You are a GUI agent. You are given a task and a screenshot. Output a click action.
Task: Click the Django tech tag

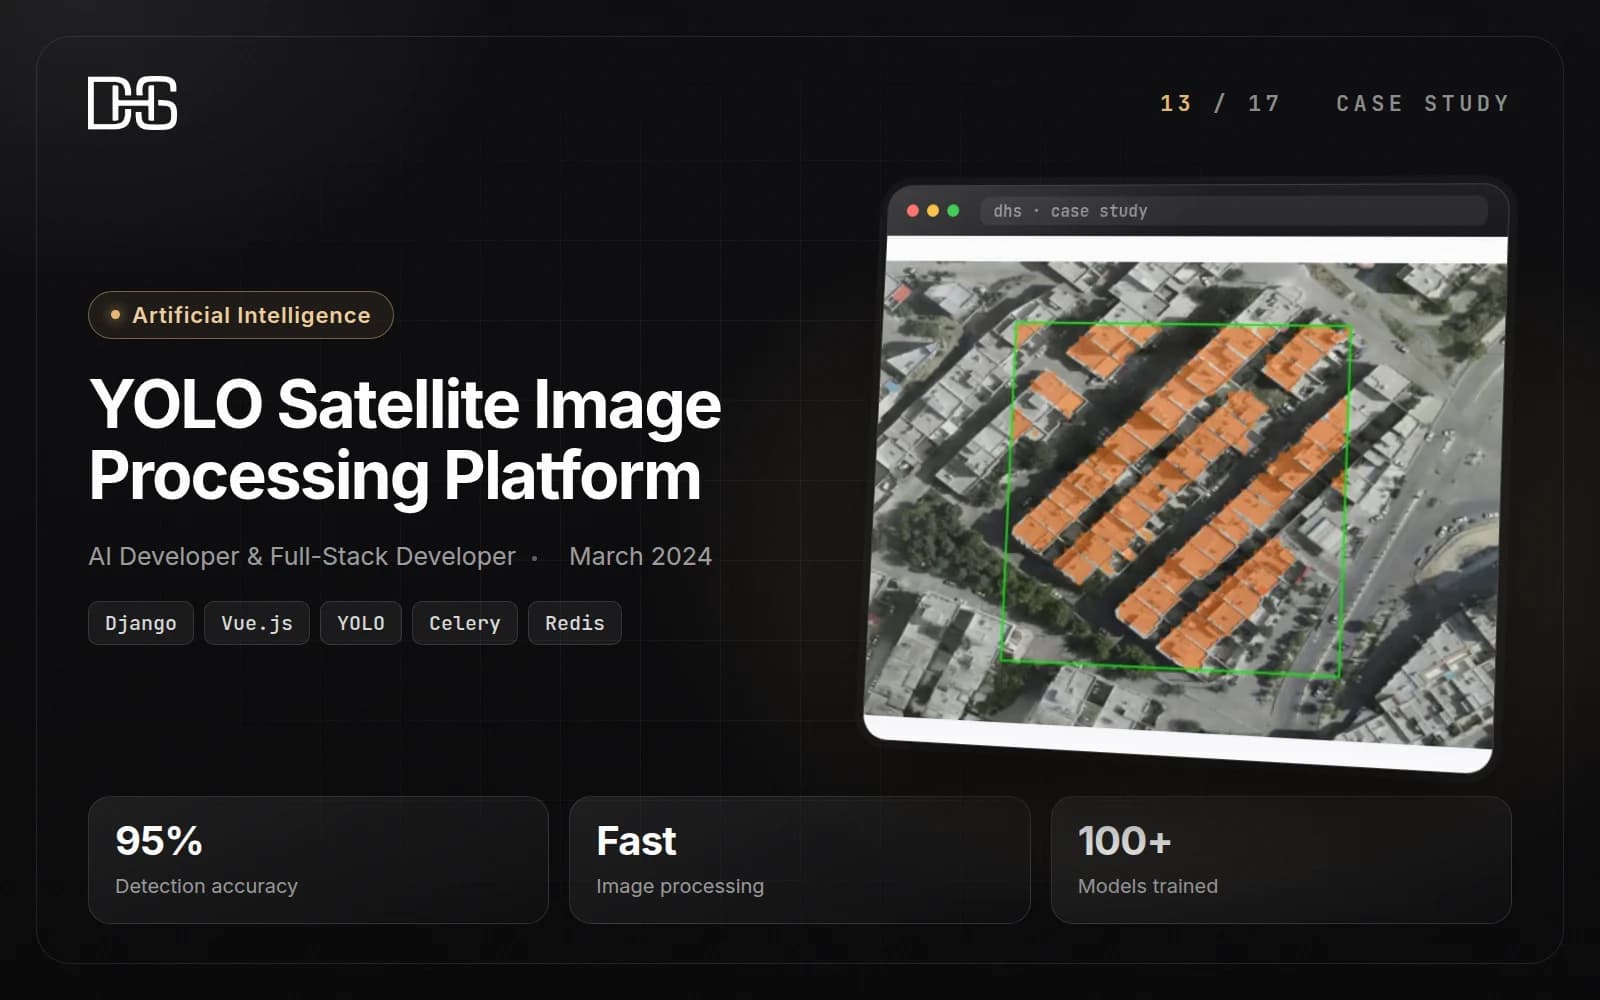pyautogui.click(x=141, y=623)
